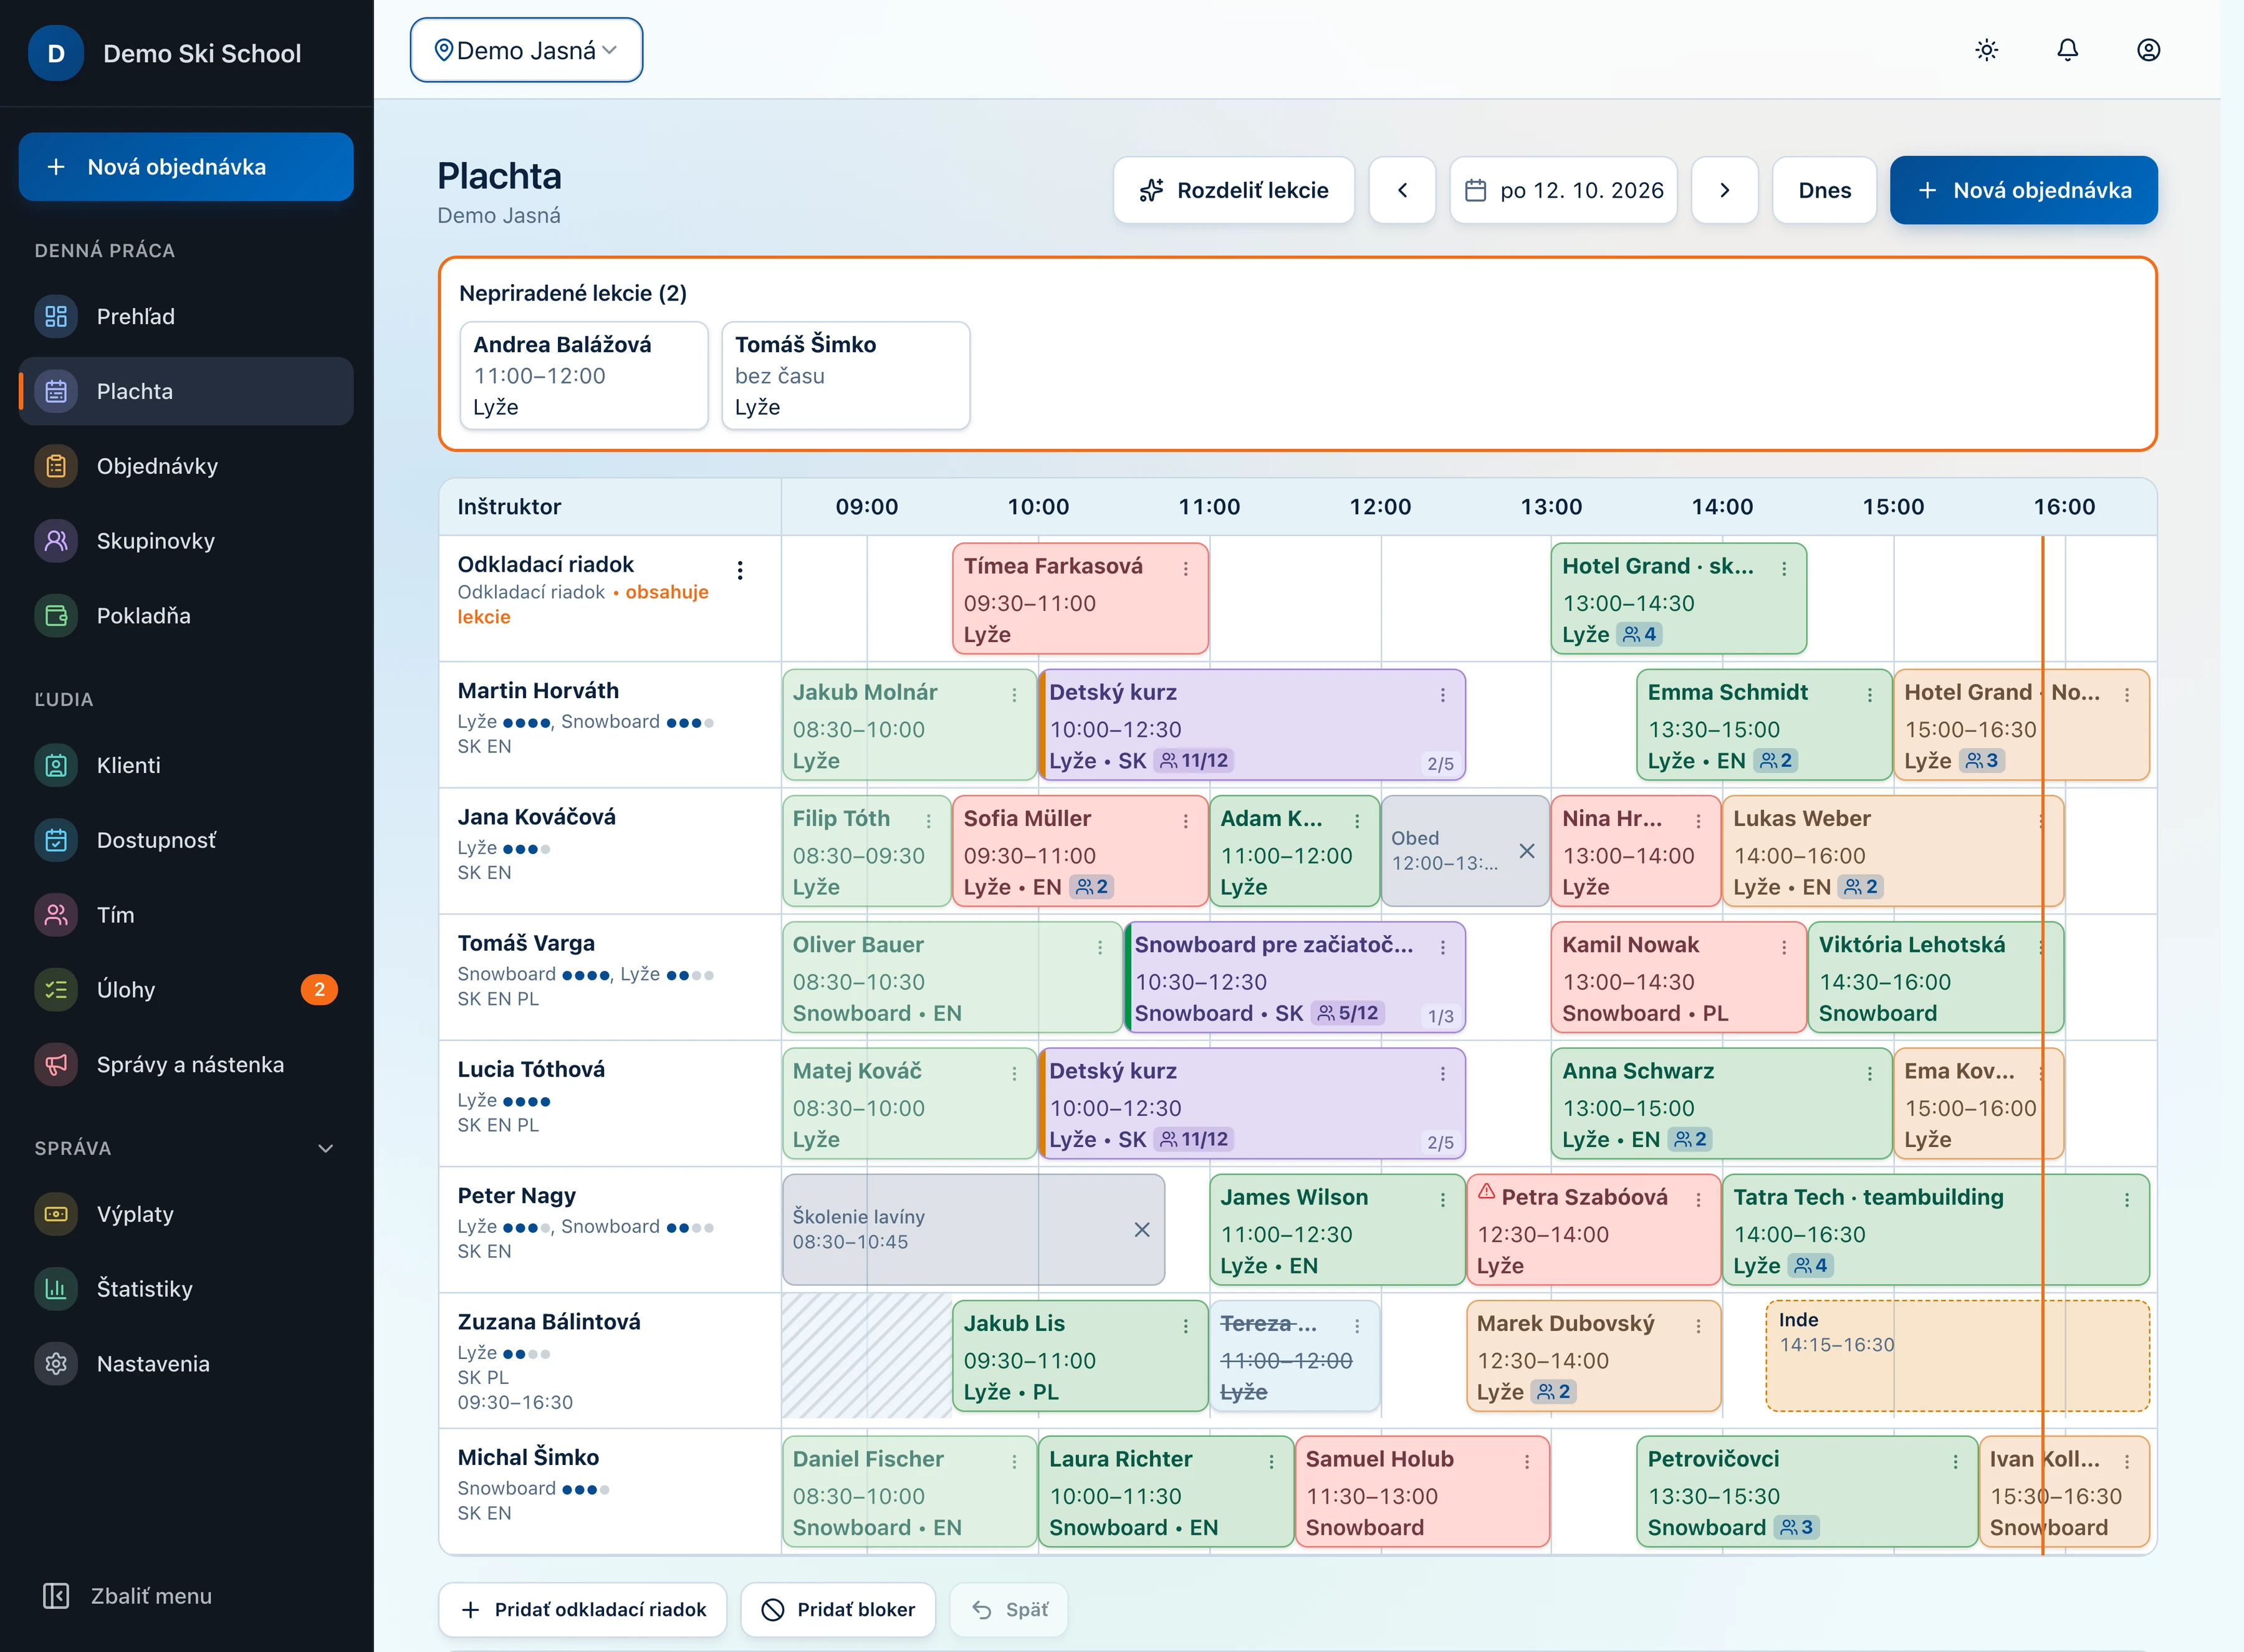2244x1652 pixels.
Task: Click top-right Nová objednávka button
Action: click(2023, 190)
